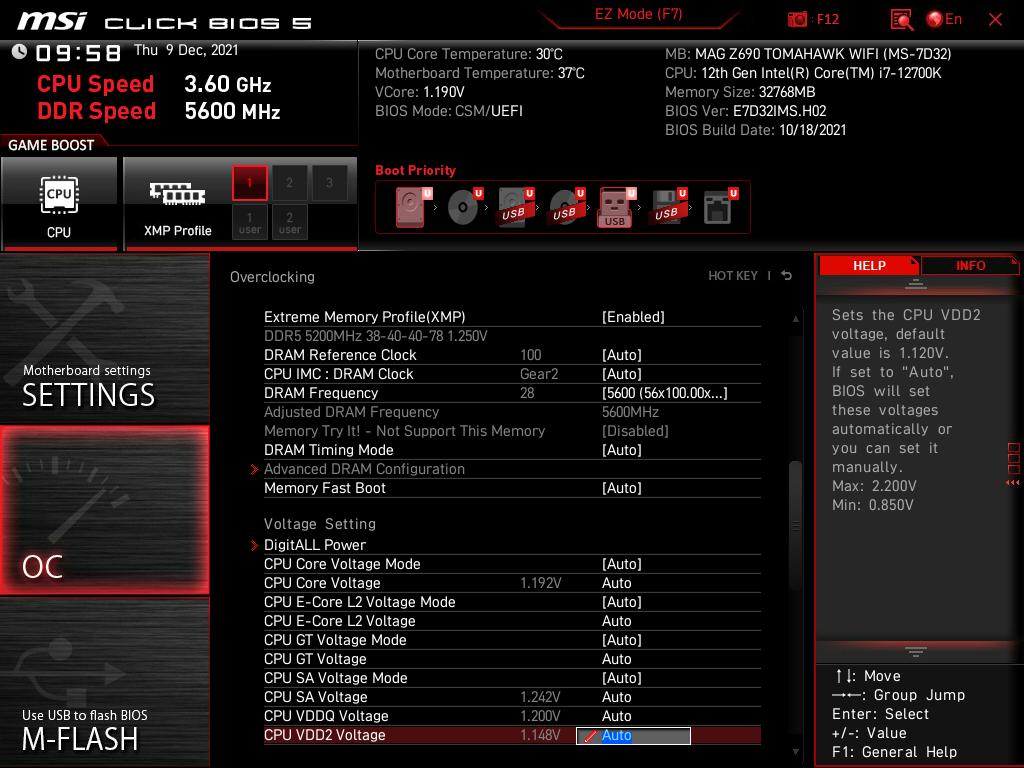
Task: Toggle the XMP Profile memory button
Action: click(x=177, y=204)
